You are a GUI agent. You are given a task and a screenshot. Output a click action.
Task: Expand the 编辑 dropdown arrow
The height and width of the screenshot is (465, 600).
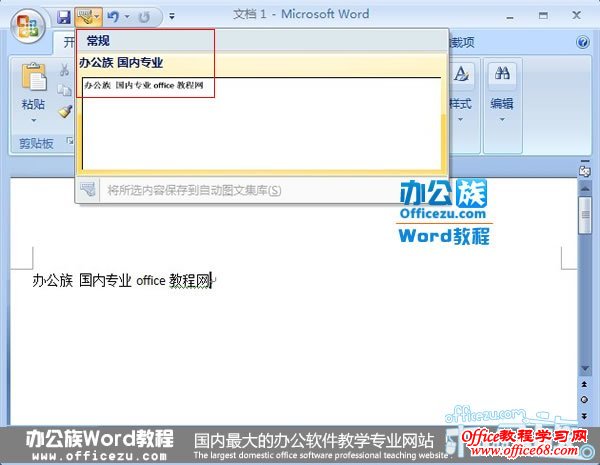pyautogui.click(x=502, y=120)
